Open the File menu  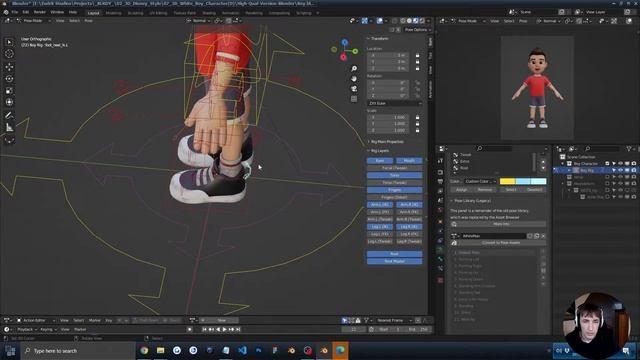click(x=15, y=12)
